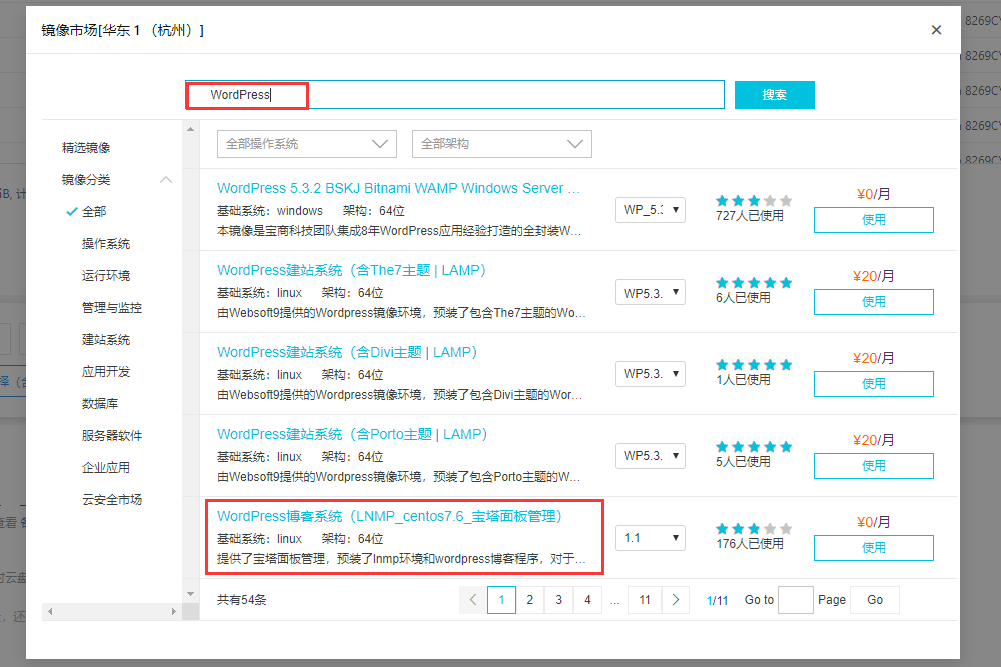Open WordPress建站系统 含Divi主题 link
This screenshot has height=667, width=1001.
347,352
